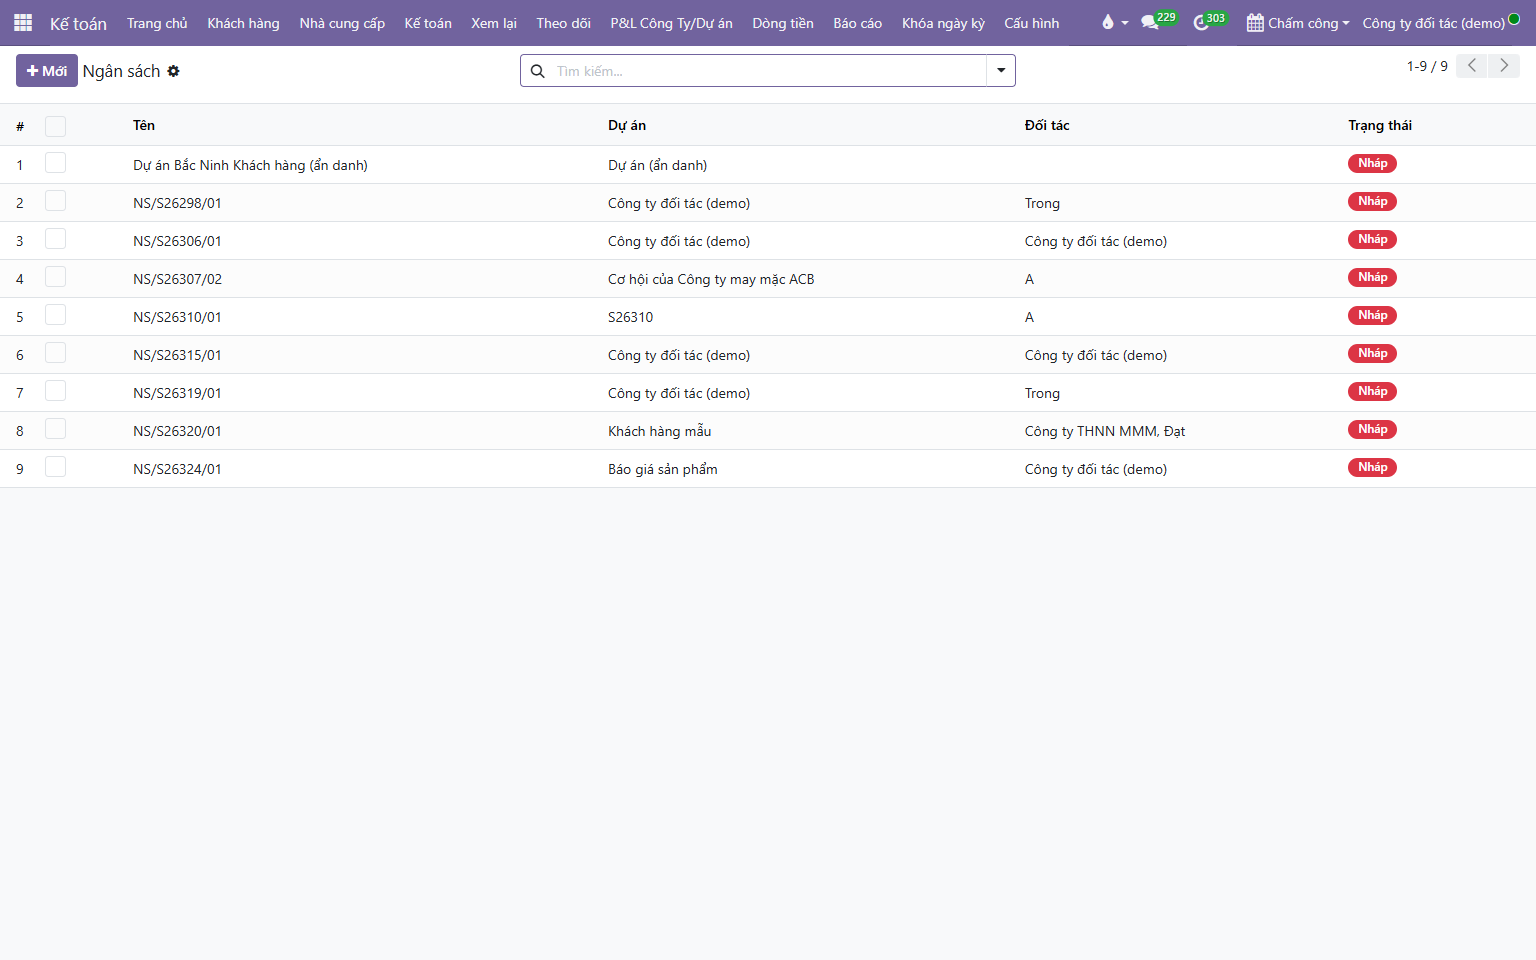This screenshot has width=1536, height=960.
Task: Open activities clock icon with 303 badge
Action: (1201, 22)
